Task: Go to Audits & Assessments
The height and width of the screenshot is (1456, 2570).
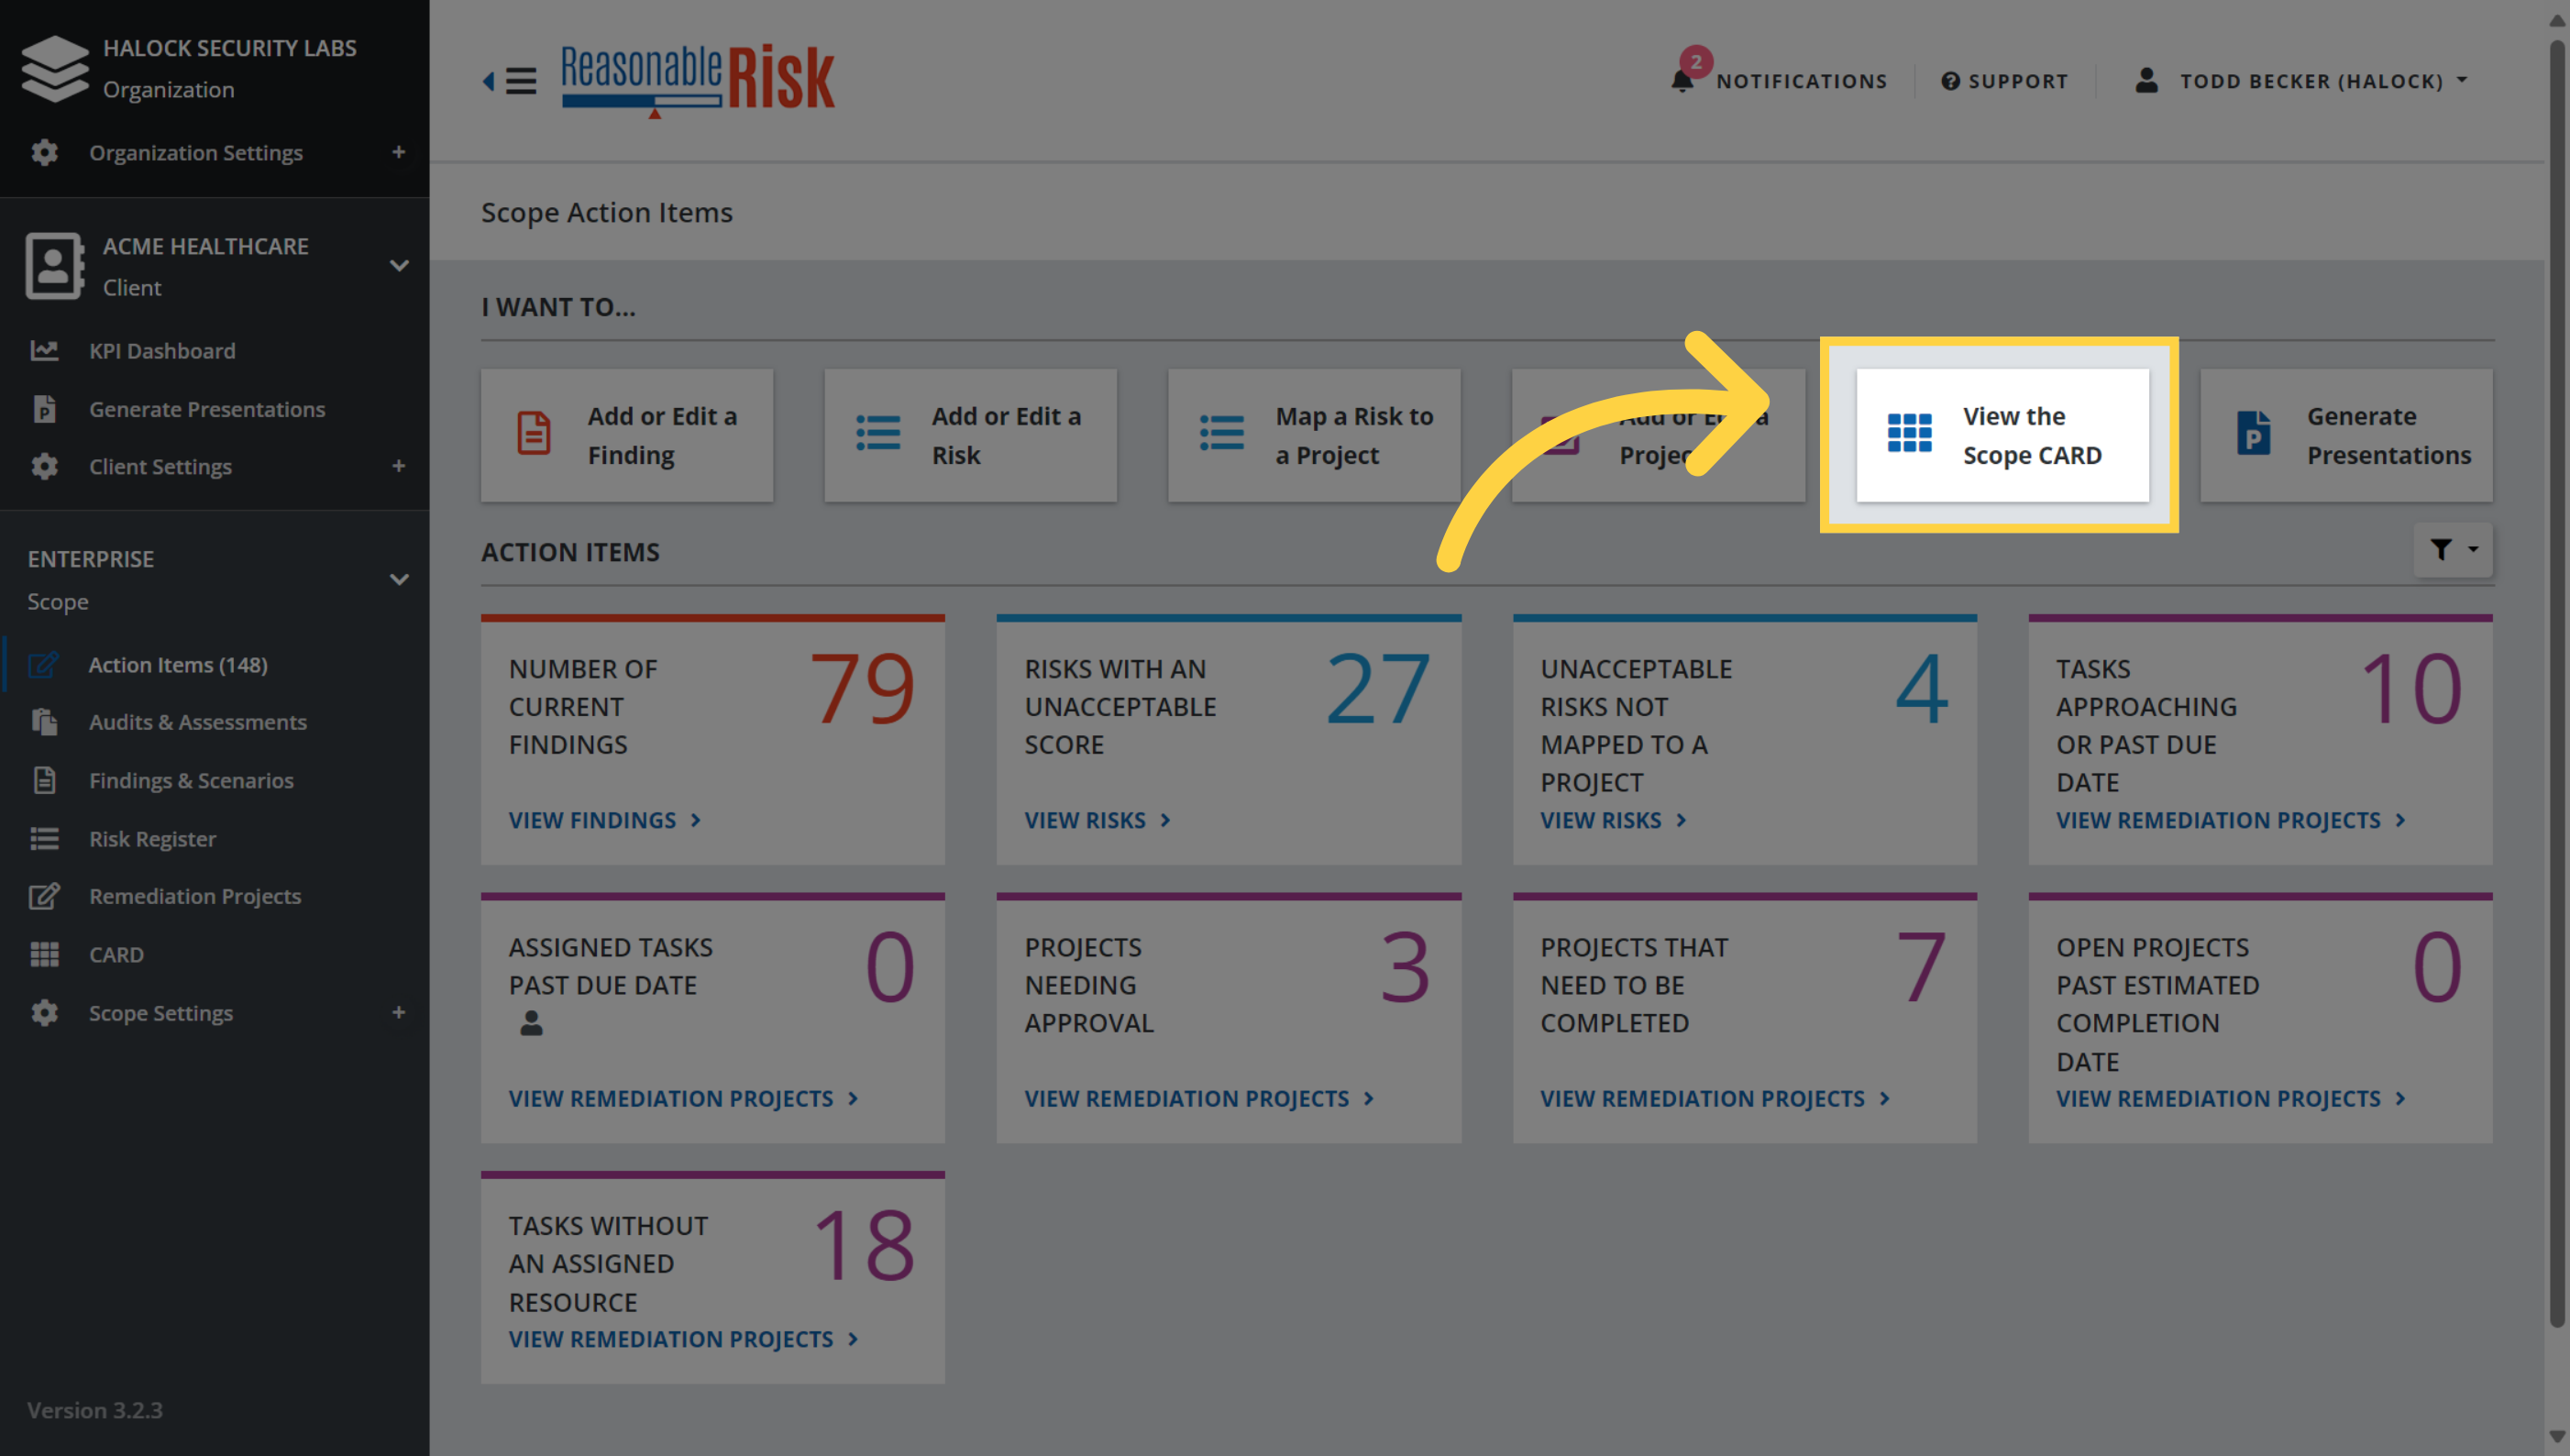Action: pos(198,722)
